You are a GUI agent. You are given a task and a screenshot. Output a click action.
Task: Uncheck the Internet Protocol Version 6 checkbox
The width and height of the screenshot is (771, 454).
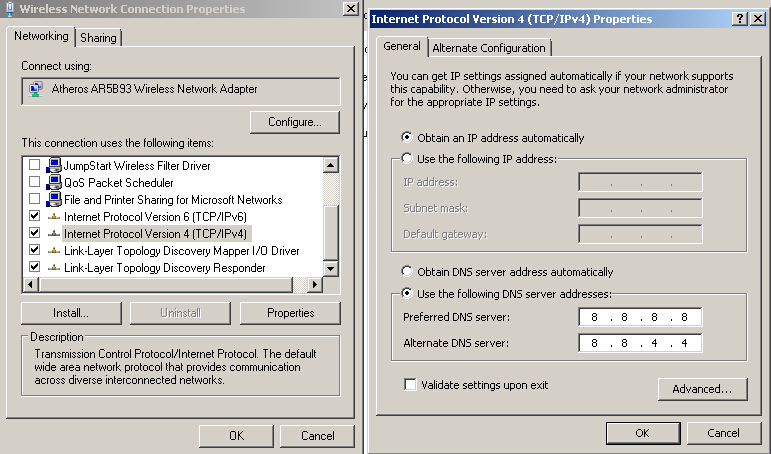(x=35, y=217)
